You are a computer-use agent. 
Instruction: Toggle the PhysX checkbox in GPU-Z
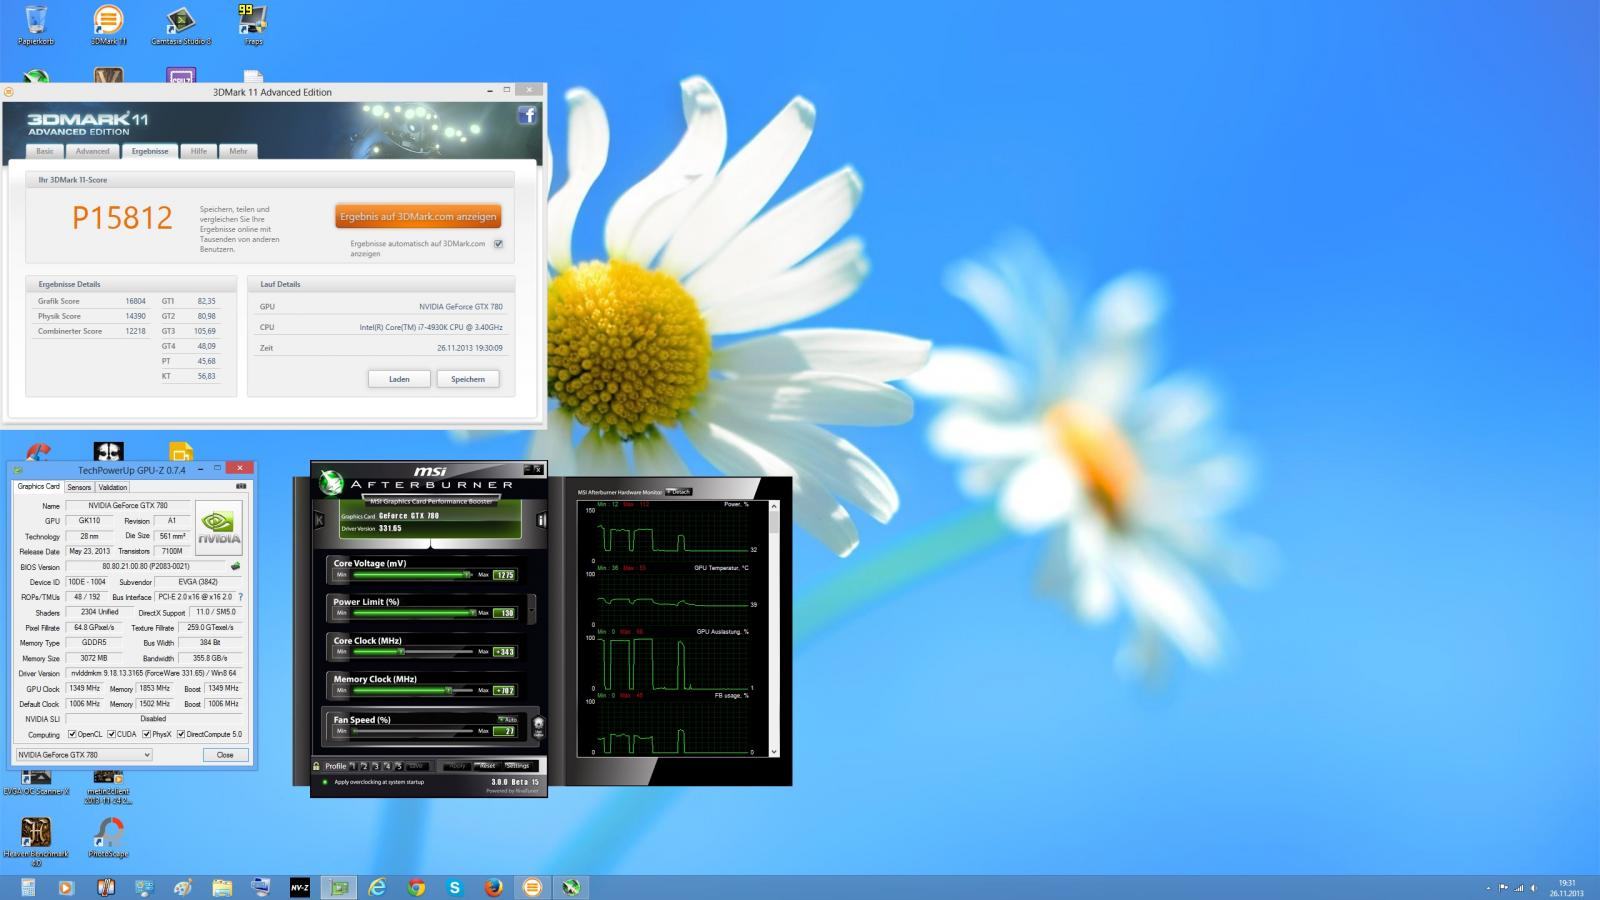[146, 735]
